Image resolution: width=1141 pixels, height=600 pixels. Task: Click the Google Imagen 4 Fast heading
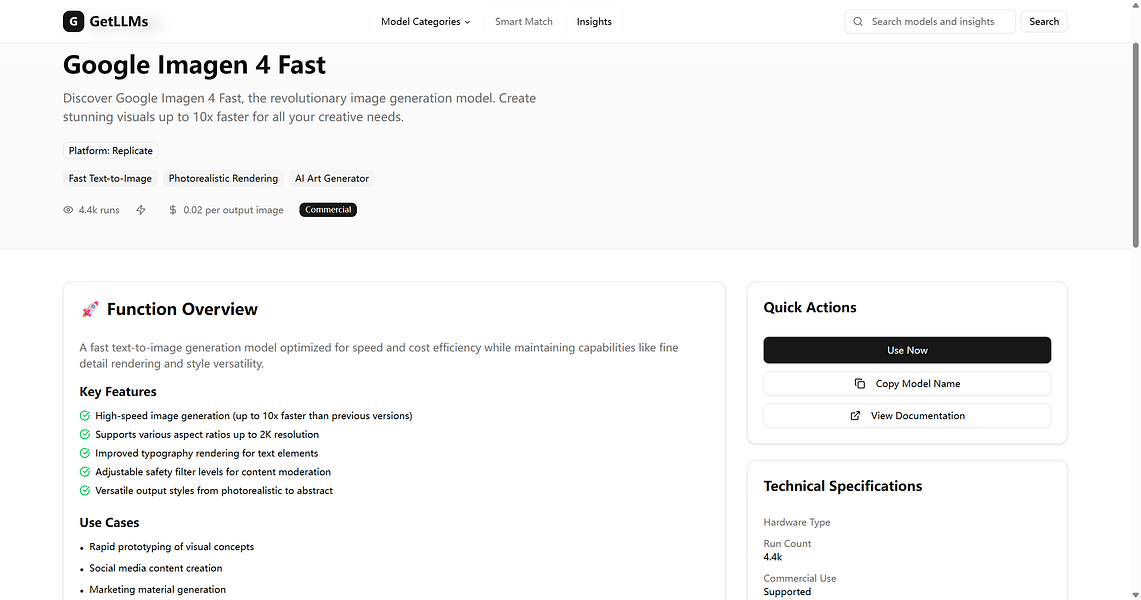coord(194,65)
